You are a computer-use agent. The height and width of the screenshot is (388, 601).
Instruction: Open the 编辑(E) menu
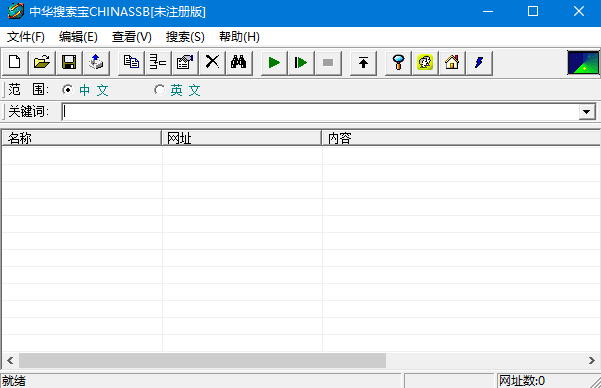(78, 37)
